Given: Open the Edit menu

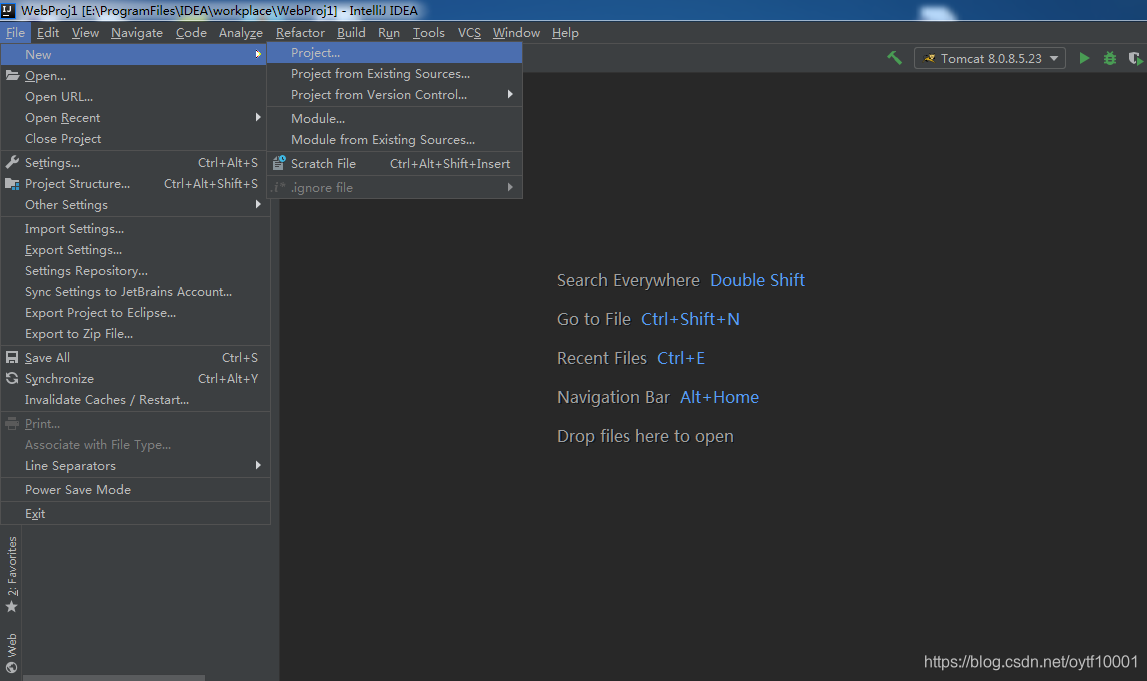Looking at the screenshot, I should pyautogui.click(x=48, y=32).
